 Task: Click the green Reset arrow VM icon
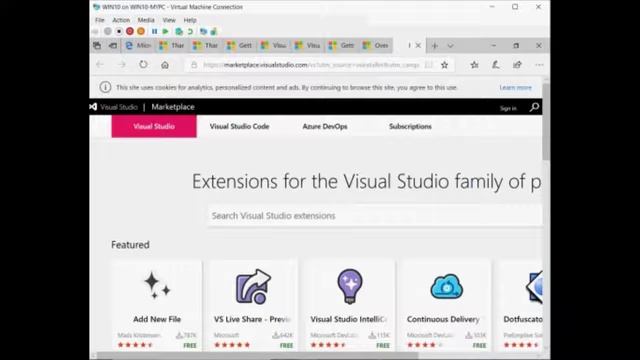coord(165,31)
